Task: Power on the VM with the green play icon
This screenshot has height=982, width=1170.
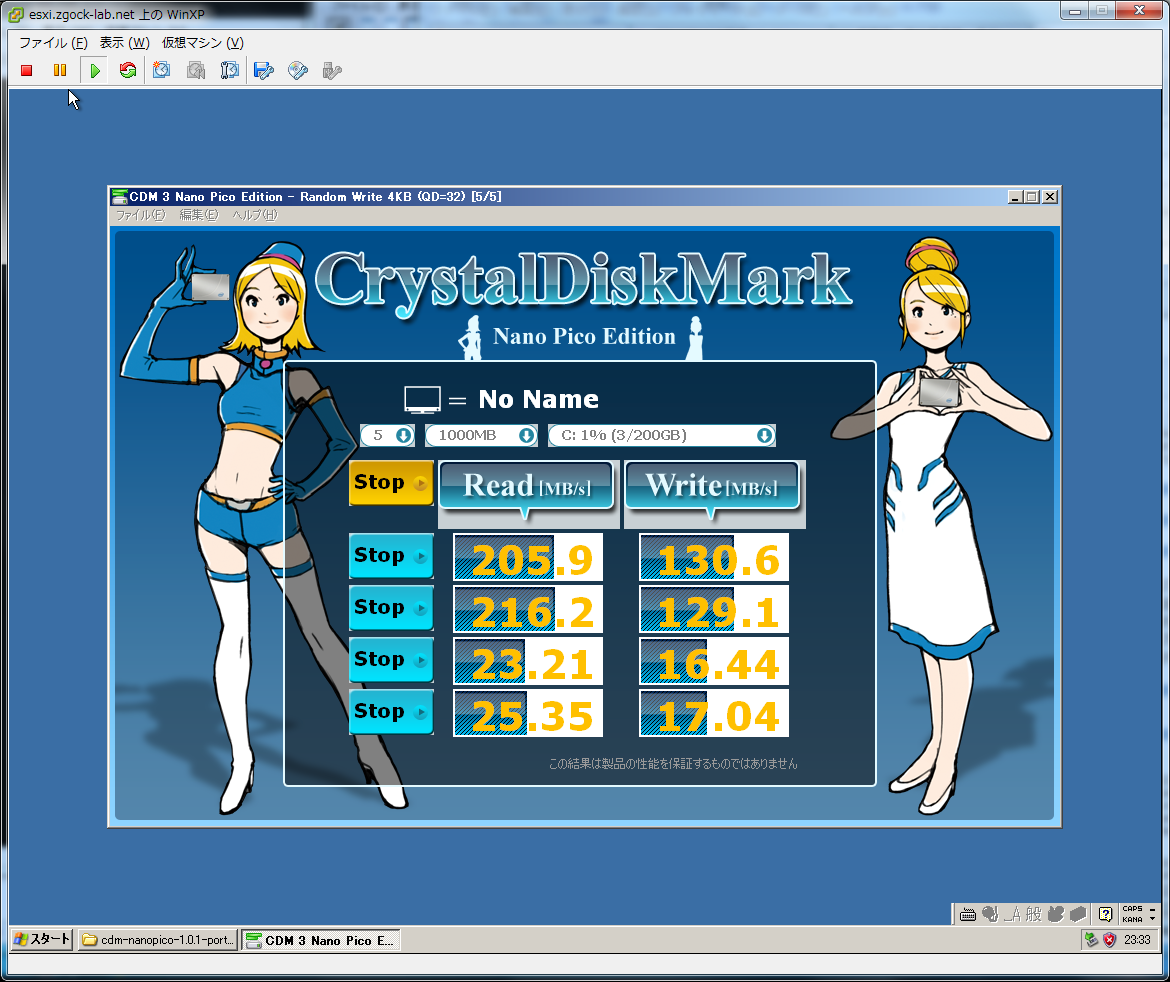Action: click(x=95, y=70)
